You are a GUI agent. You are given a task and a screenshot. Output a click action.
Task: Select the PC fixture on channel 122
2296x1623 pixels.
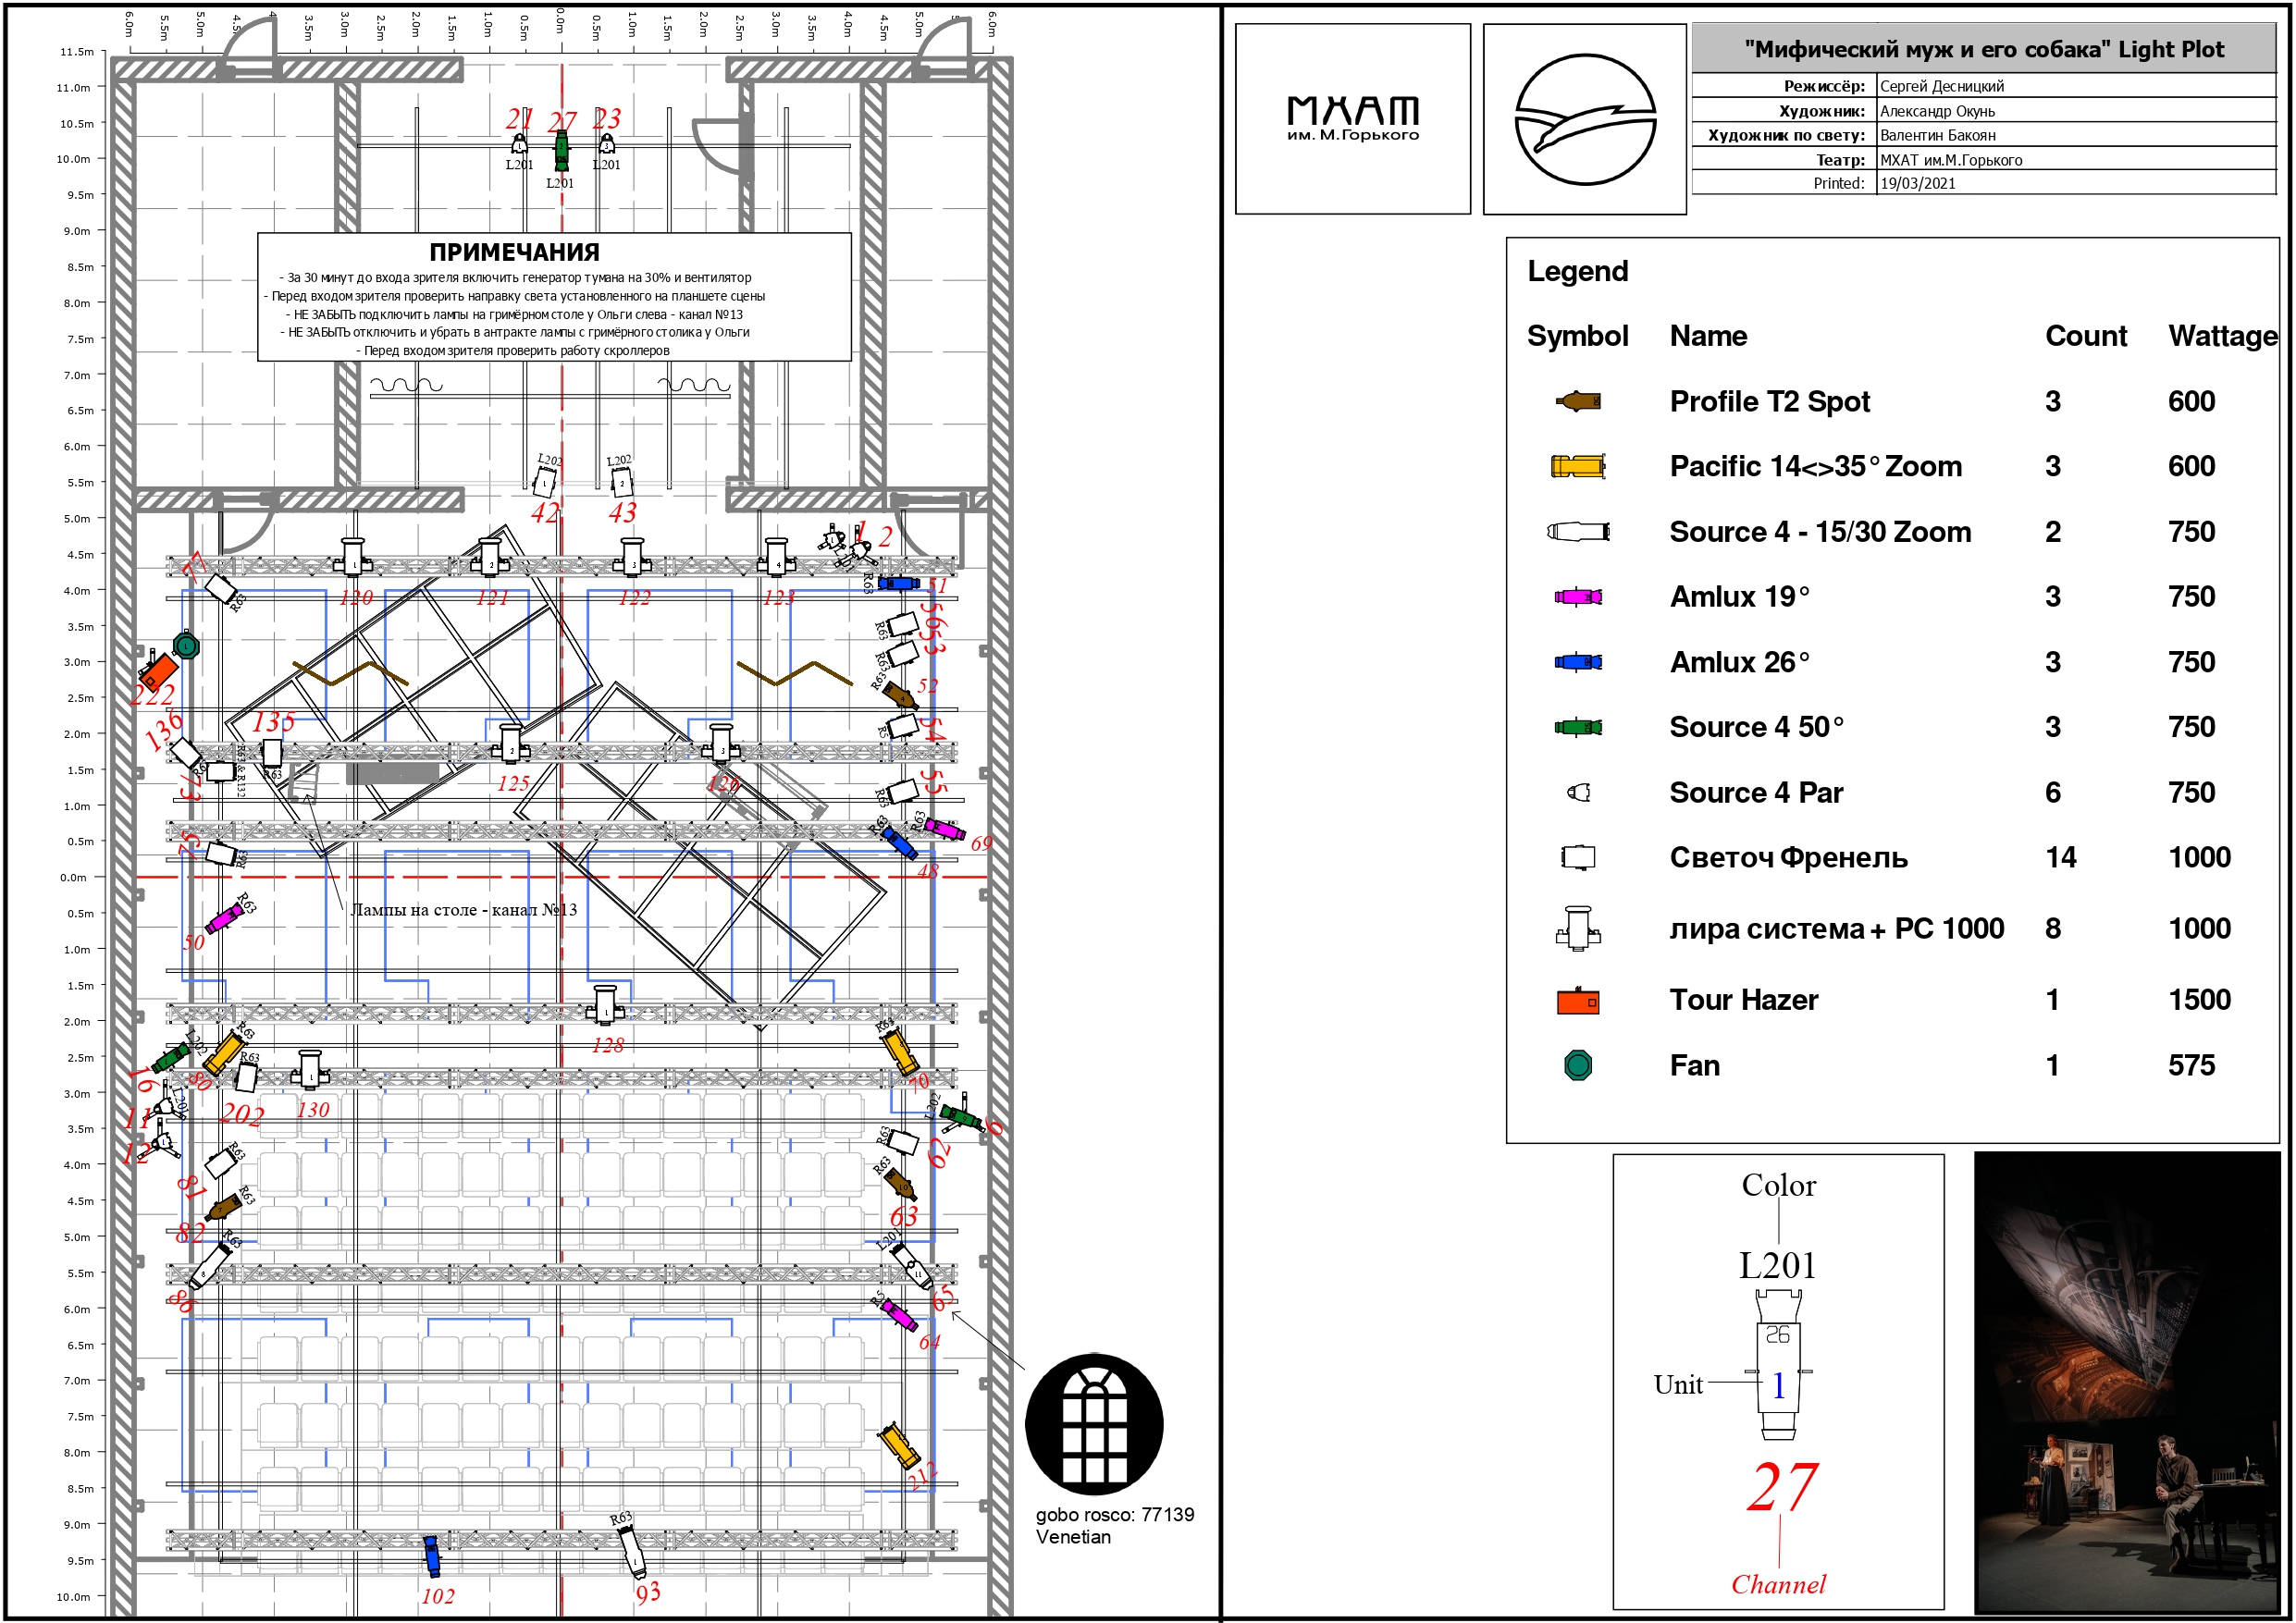(x=632, y=558)
